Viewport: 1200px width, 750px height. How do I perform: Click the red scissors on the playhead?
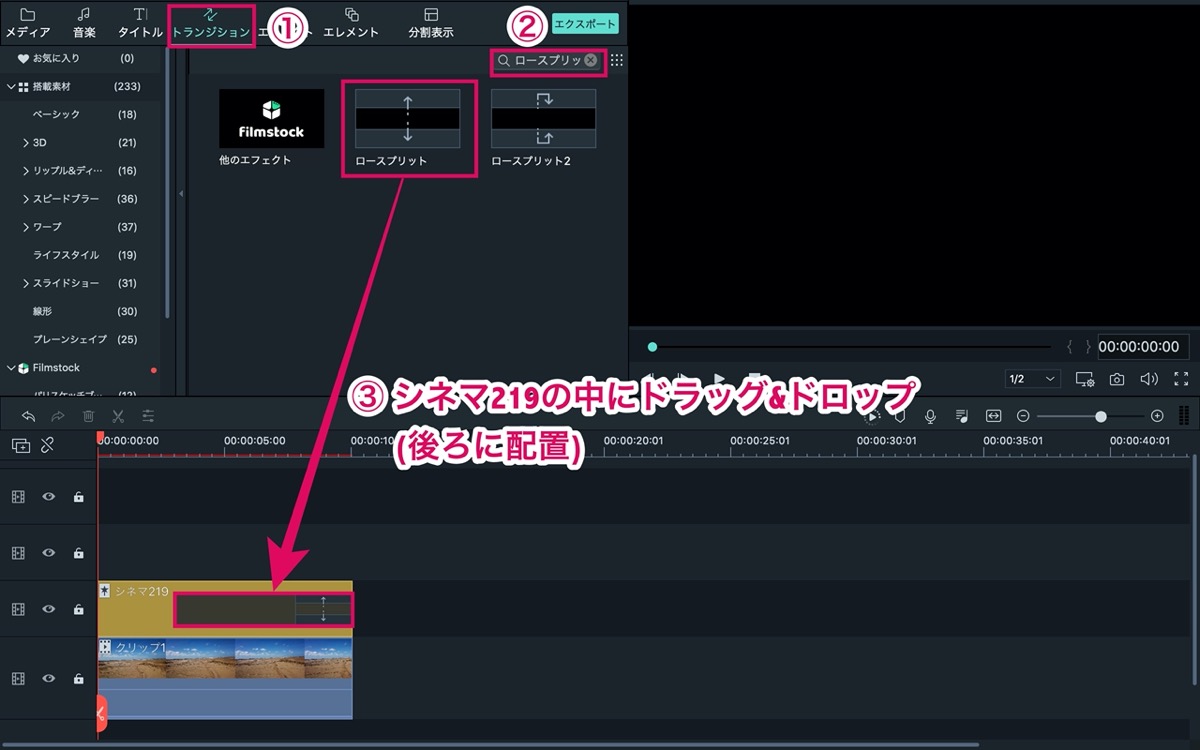click(100, 712)
